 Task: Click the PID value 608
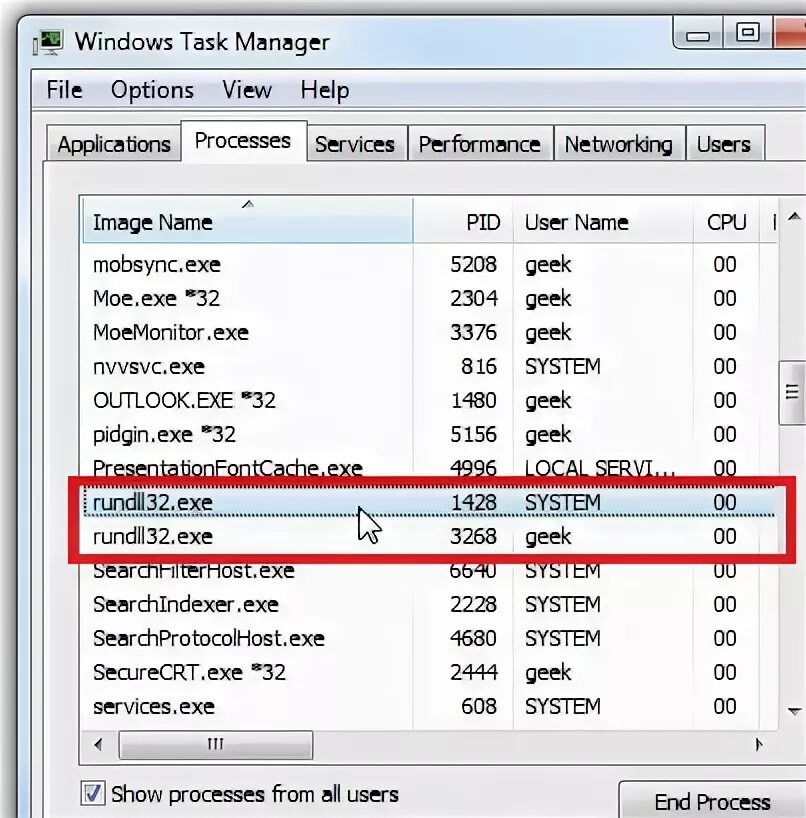point(479,706)
